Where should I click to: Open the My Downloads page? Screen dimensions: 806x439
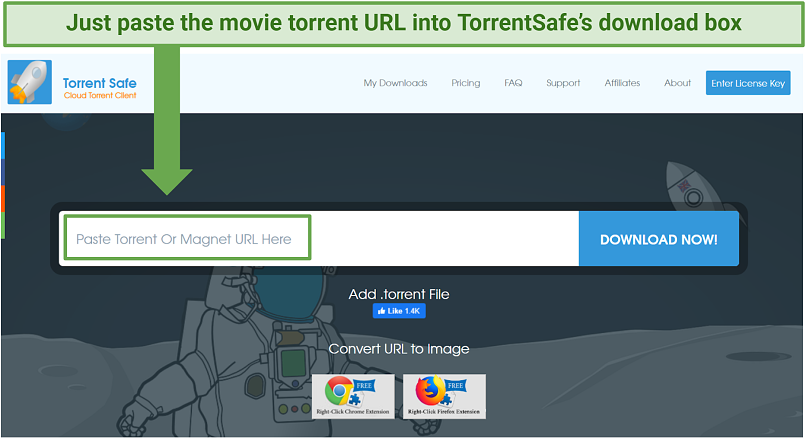(x=395, y=83)
